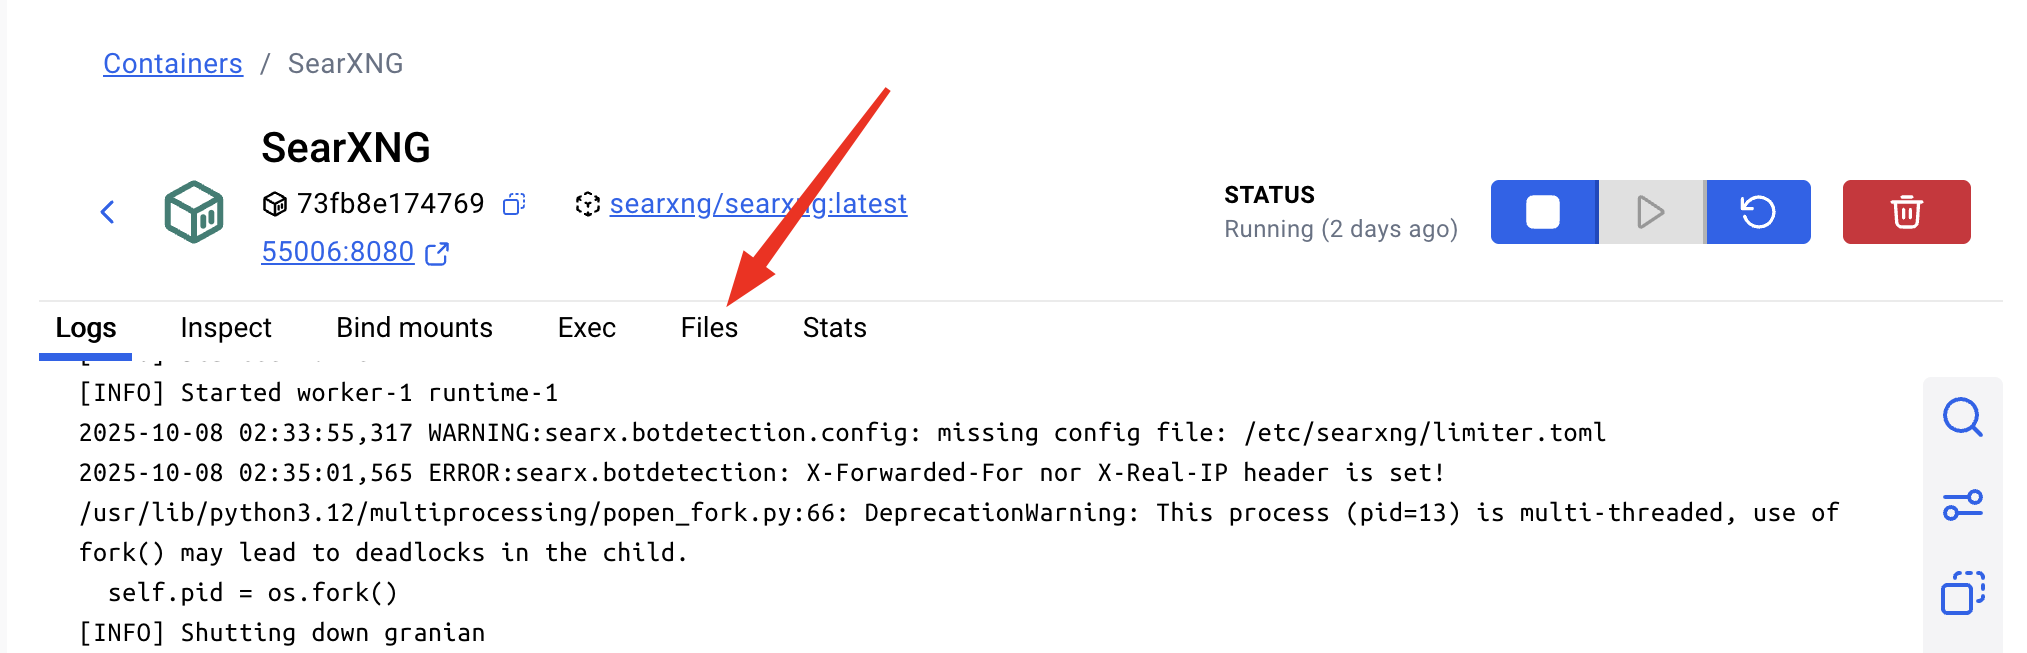Open log display filter settings

coord(1962,505)
